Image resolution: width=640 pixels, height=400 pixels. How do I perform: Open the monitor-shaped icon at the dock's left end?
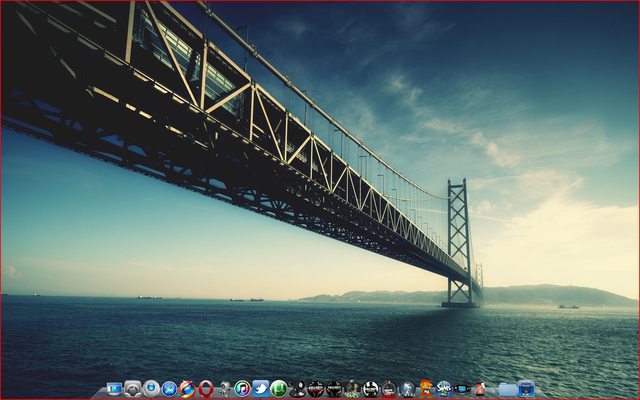pos(114,389)
